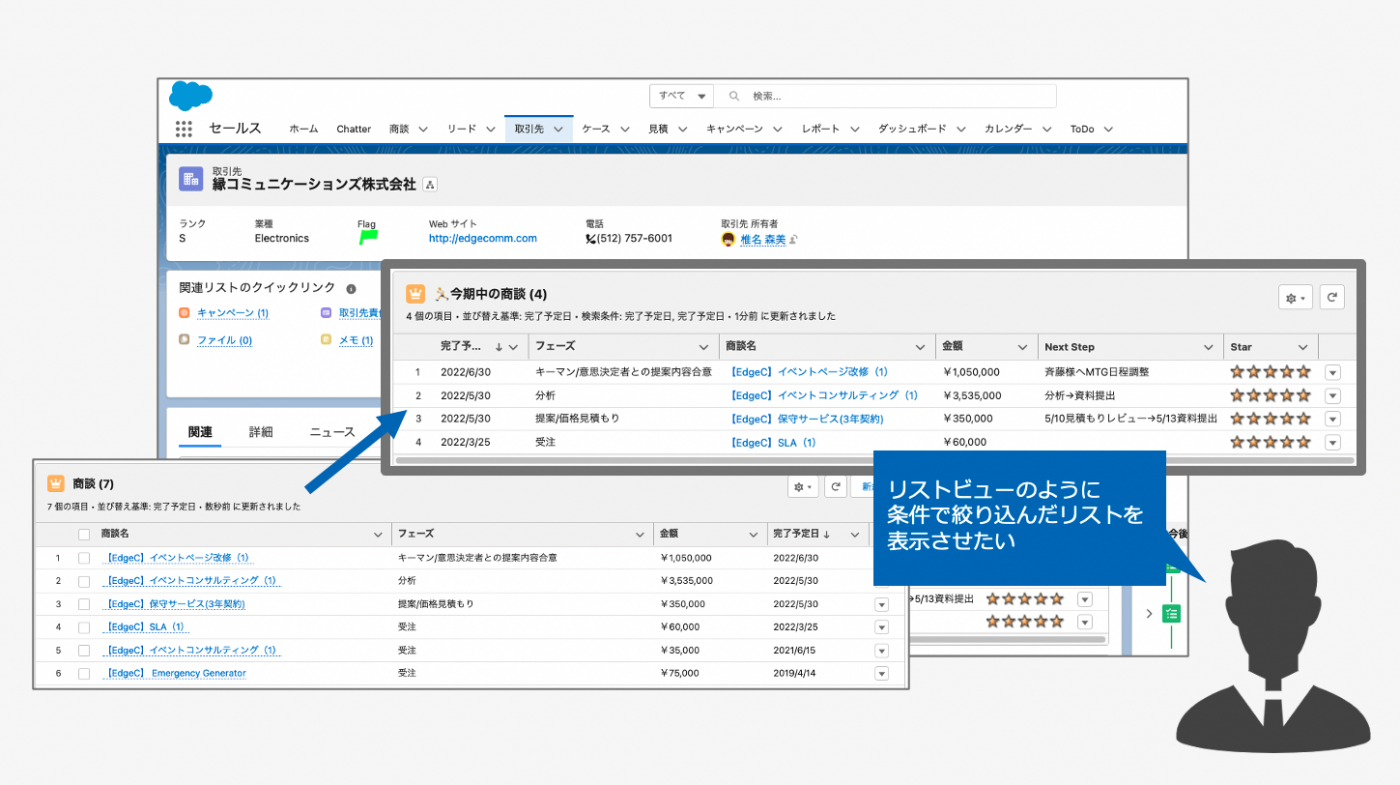Open gear settings in 商談 (7) list
Image resolution: width=1400 pixels, height=785 pixels.
(802, 487)
